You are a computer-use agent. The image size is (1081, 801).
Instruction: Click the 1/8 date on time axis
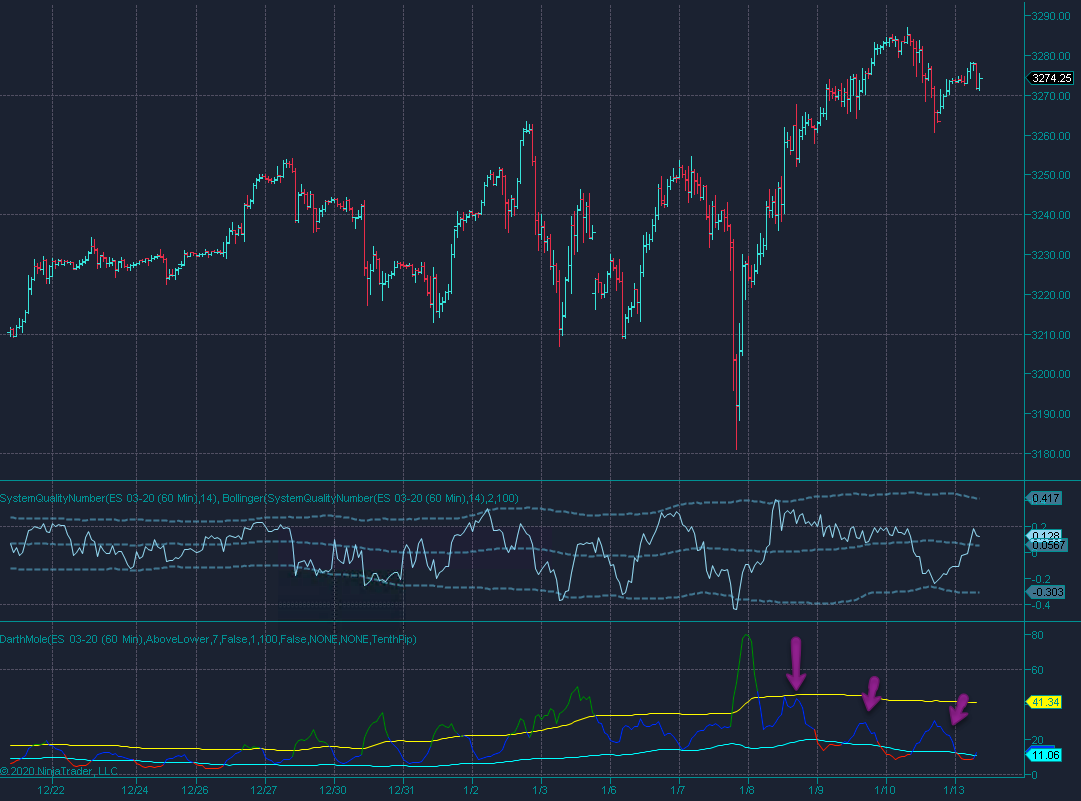(x=747, y=790)
